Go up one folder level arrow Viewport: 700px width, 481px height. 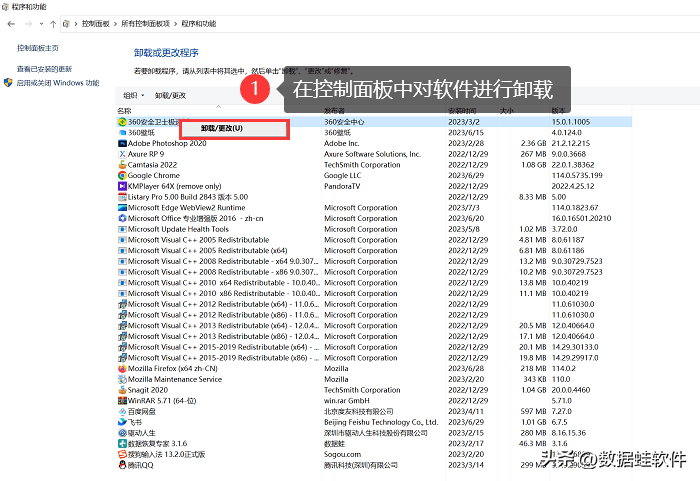53,24
